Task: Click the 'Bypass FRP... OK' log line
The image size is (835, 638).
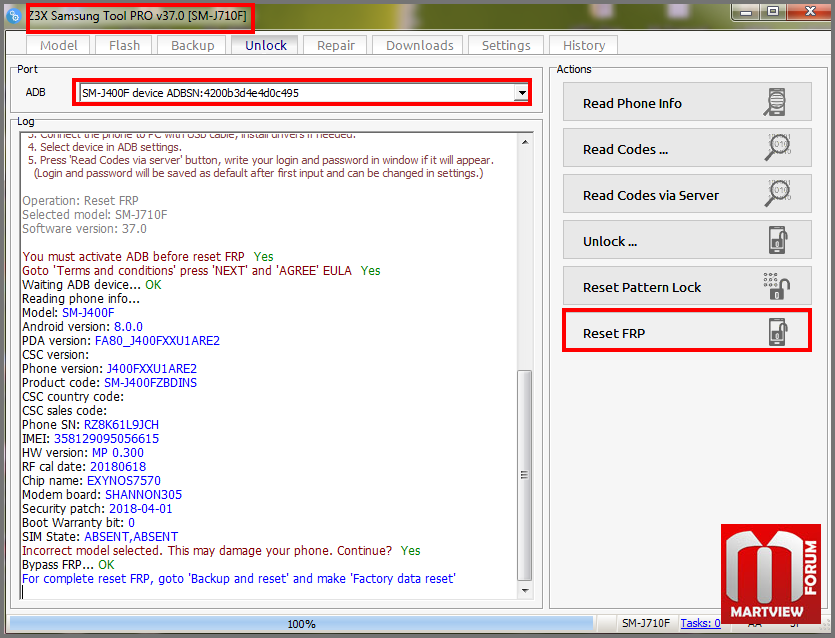Action: [68, 565]
